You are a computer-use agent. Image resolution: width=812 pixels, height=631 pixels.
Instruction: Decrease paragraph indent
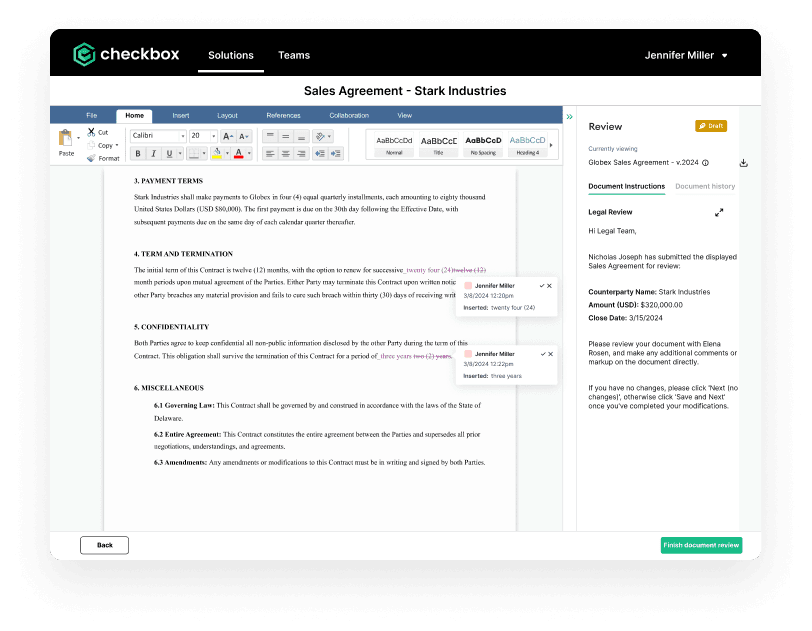pyautogui.click(x=320, y=153)
